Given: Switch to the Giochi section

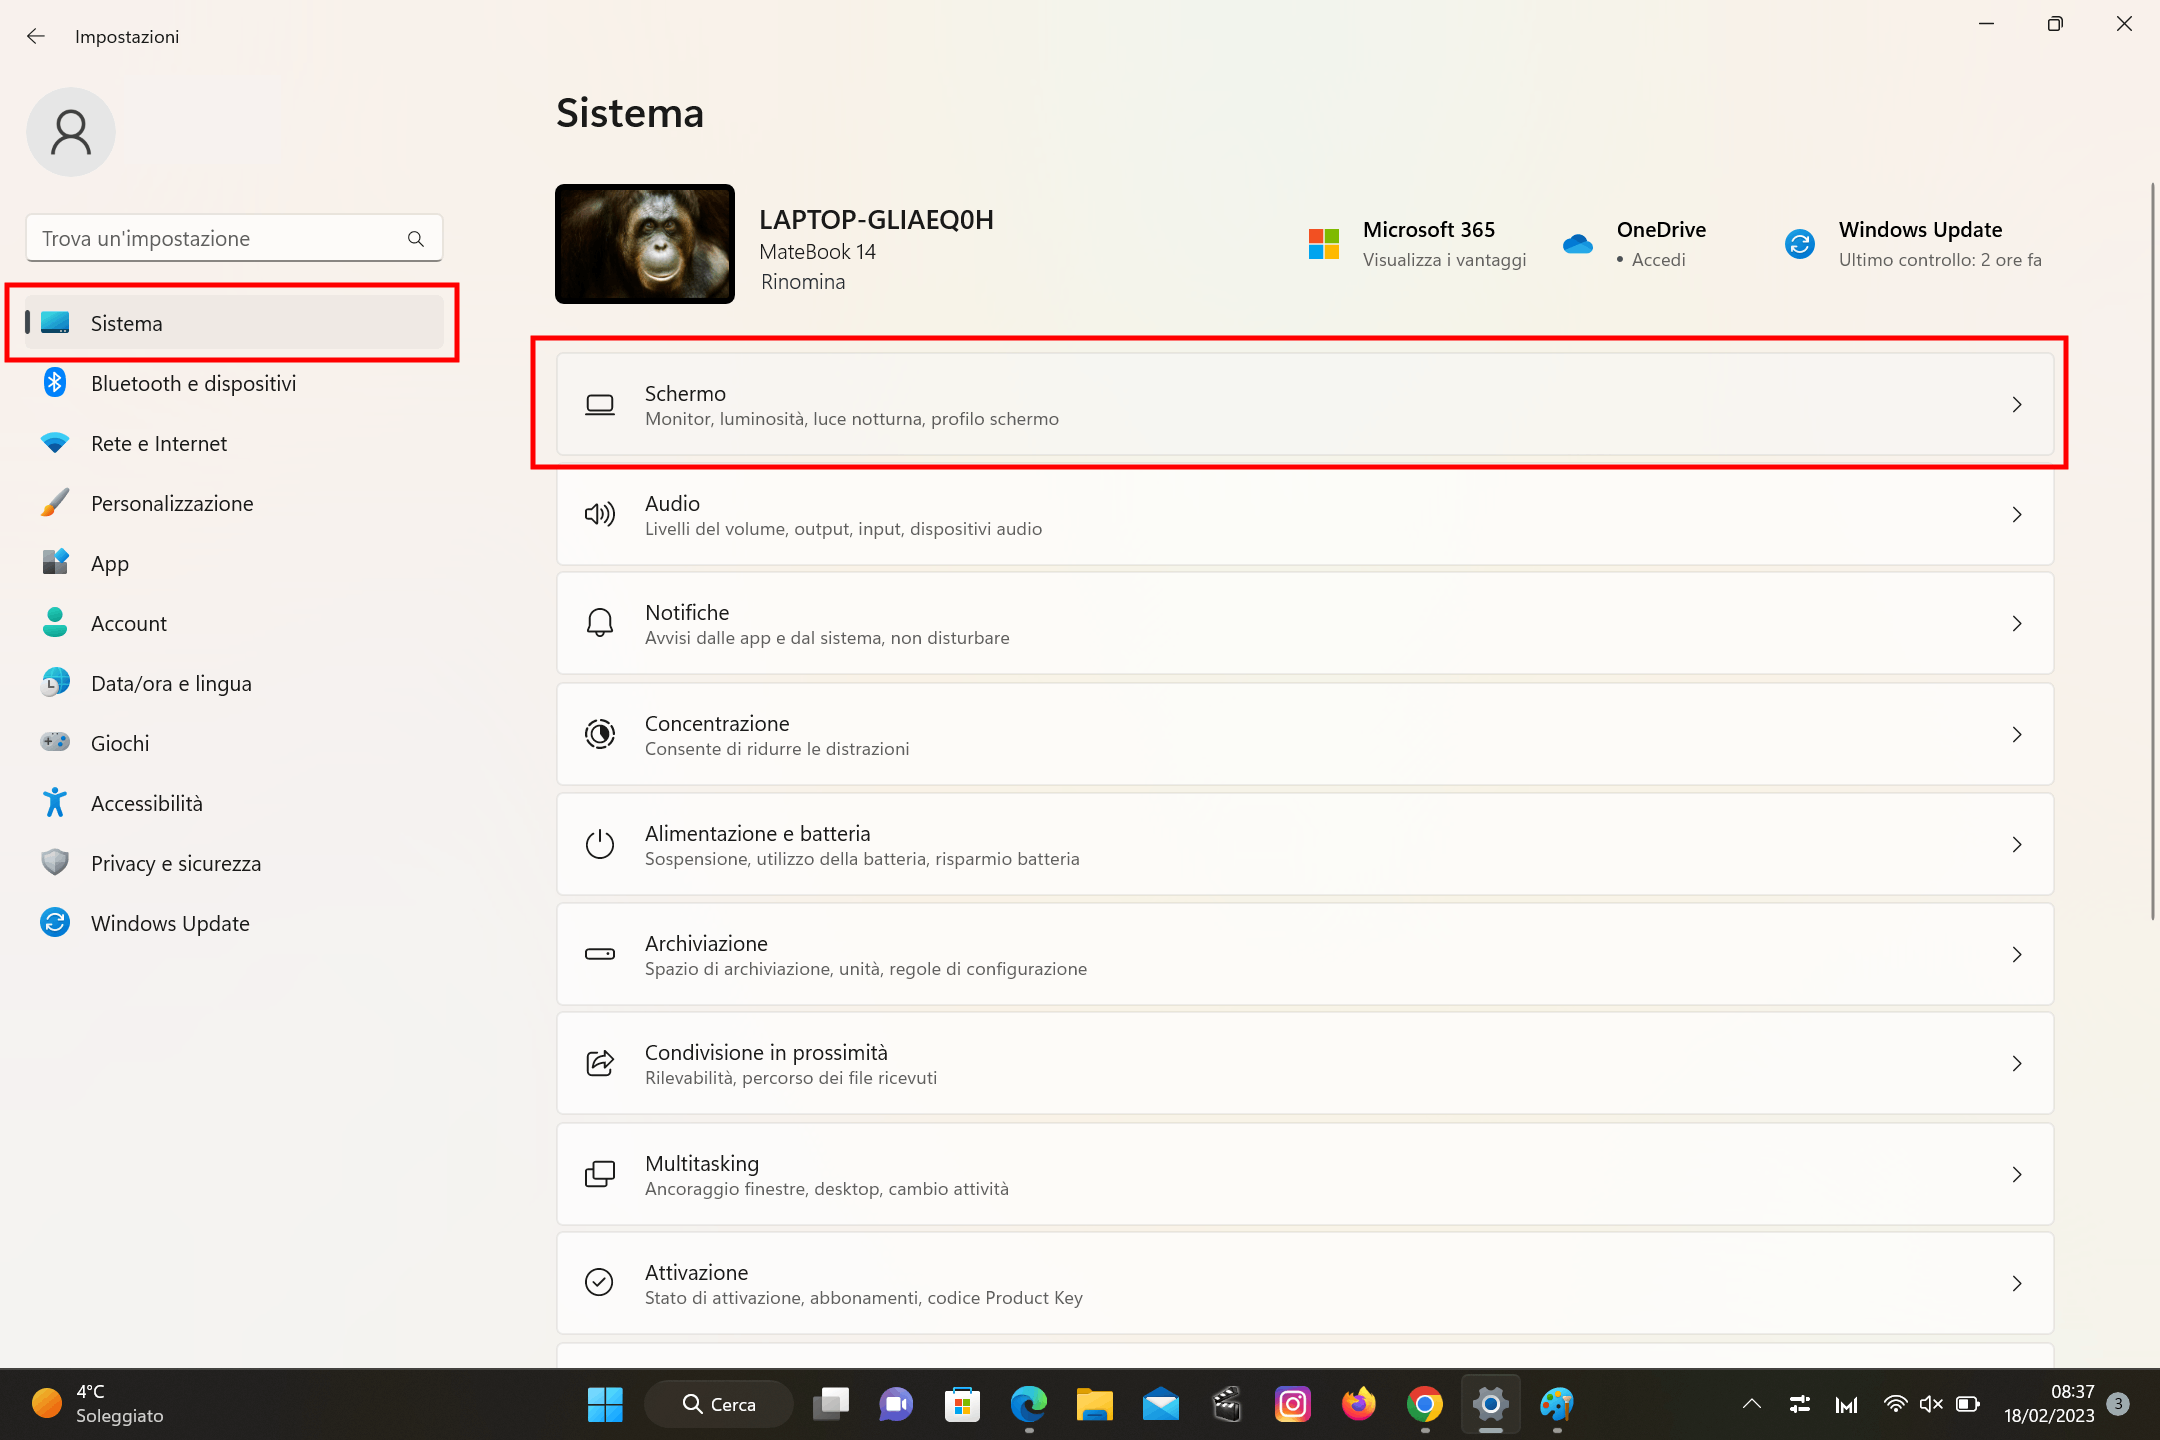Looking at the screenshot, I should pos(120,743).
